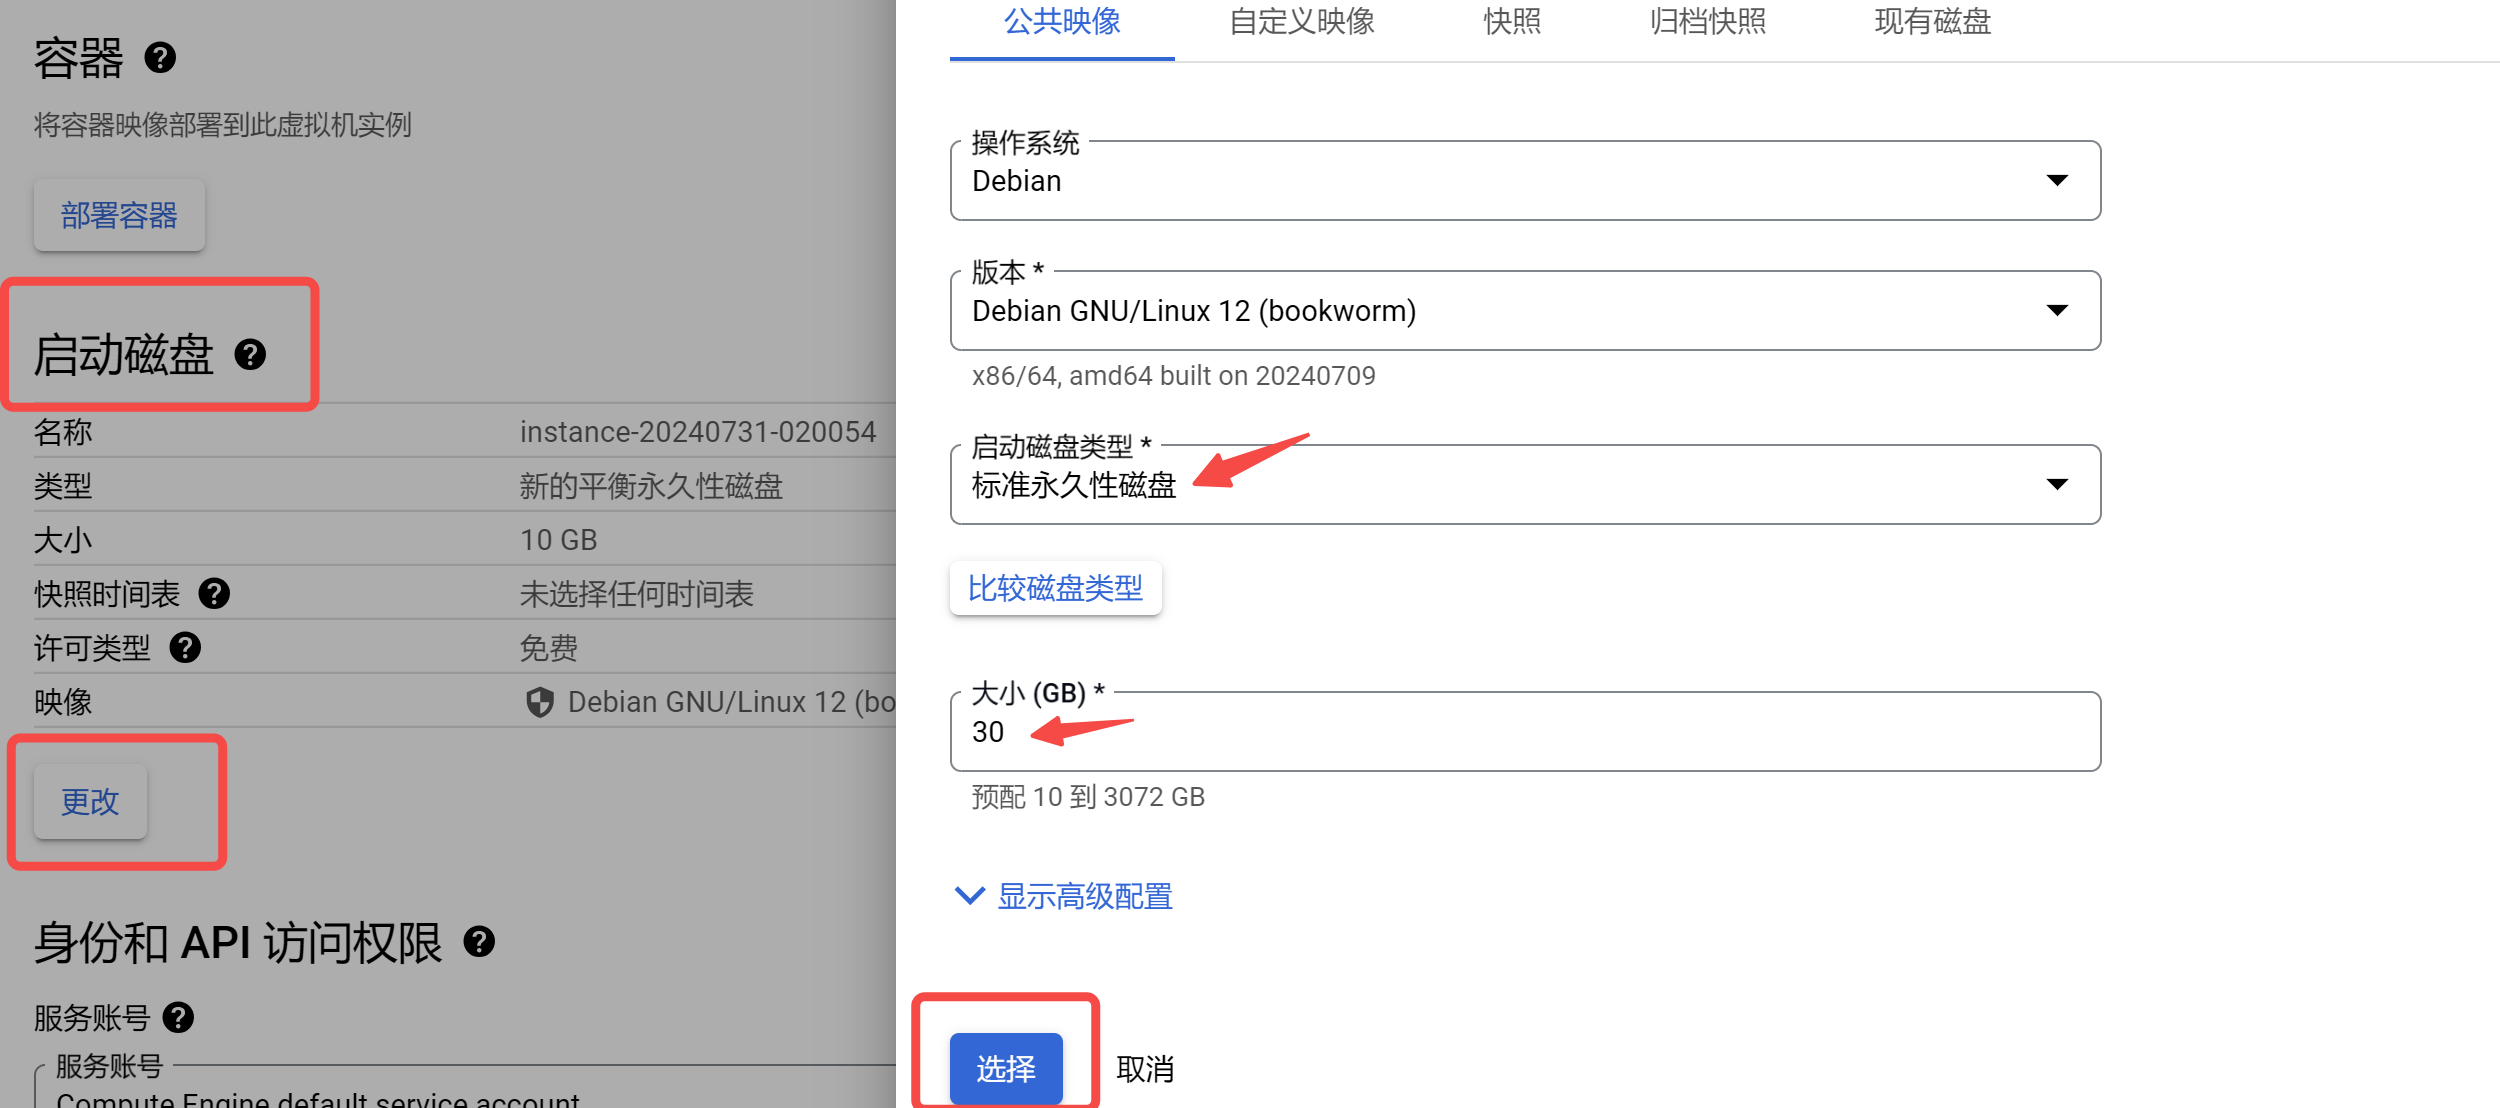Switch to 公共映像 tab
This screenshot has width=2500, height=1108.
1061,22
